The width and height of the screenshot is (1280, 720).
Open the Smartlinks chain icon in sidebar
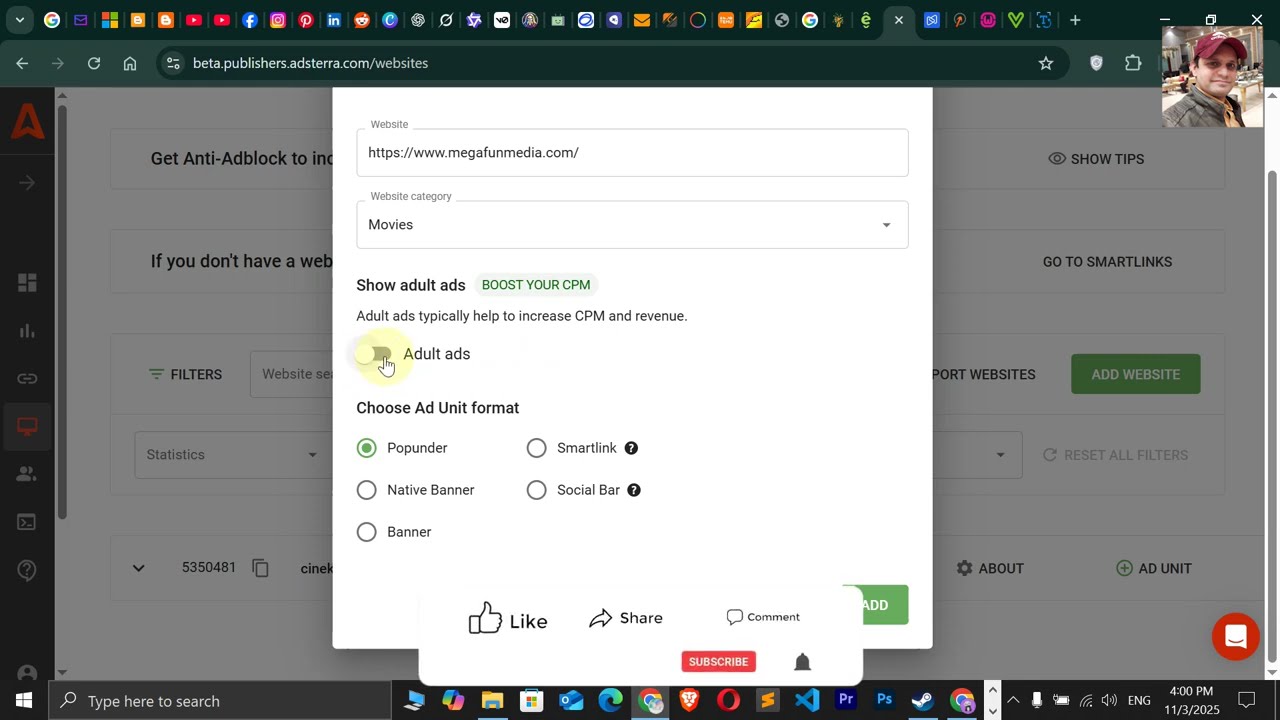pyautogui.click(x=27, y=379)
